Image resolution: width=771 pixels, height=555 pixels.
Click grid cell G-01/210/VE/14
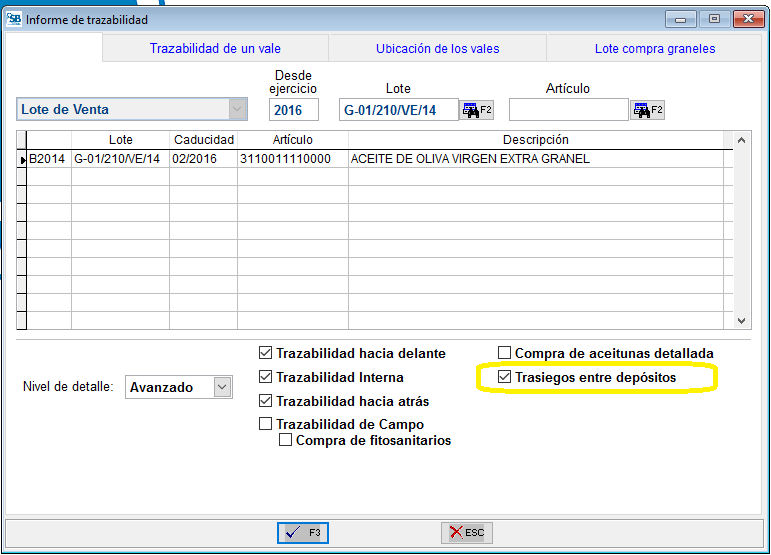point(120,159)
